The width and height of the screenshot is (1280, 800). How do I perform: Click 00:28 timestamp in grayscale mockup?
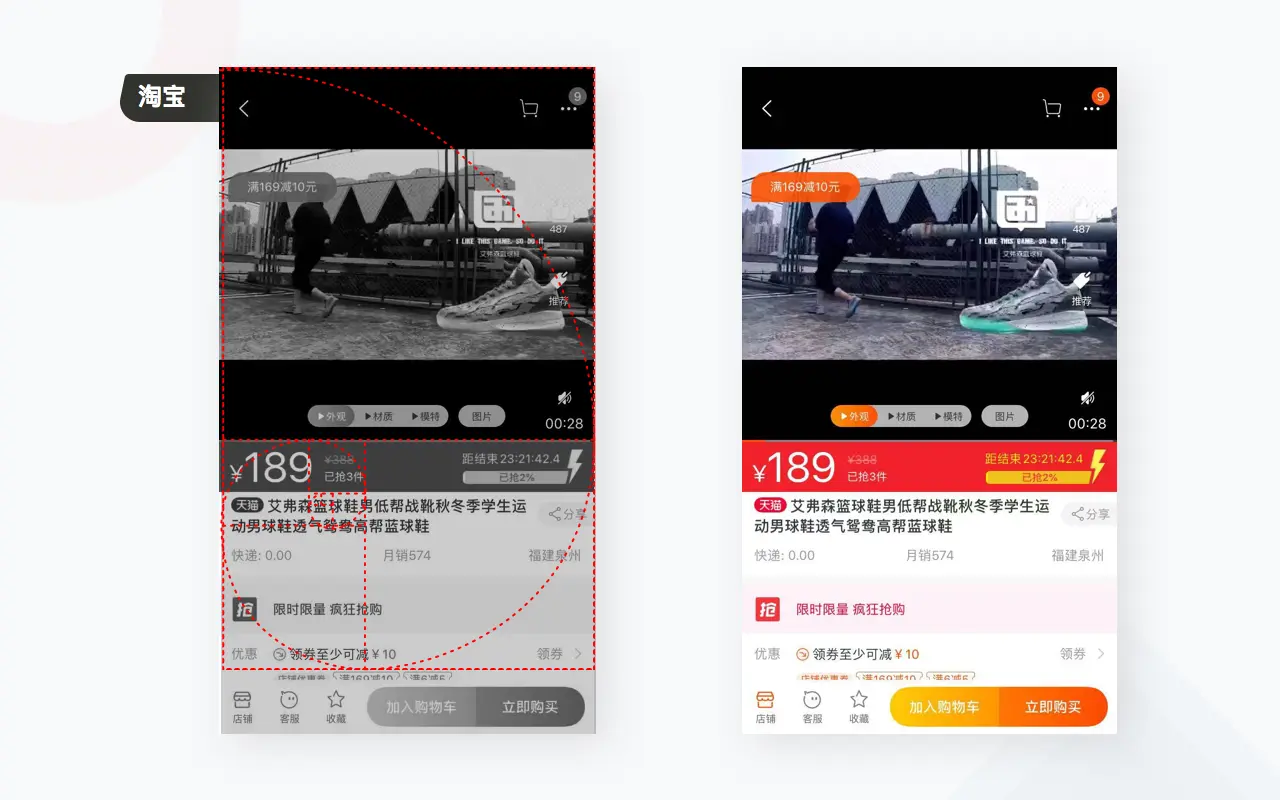point(564,423)
